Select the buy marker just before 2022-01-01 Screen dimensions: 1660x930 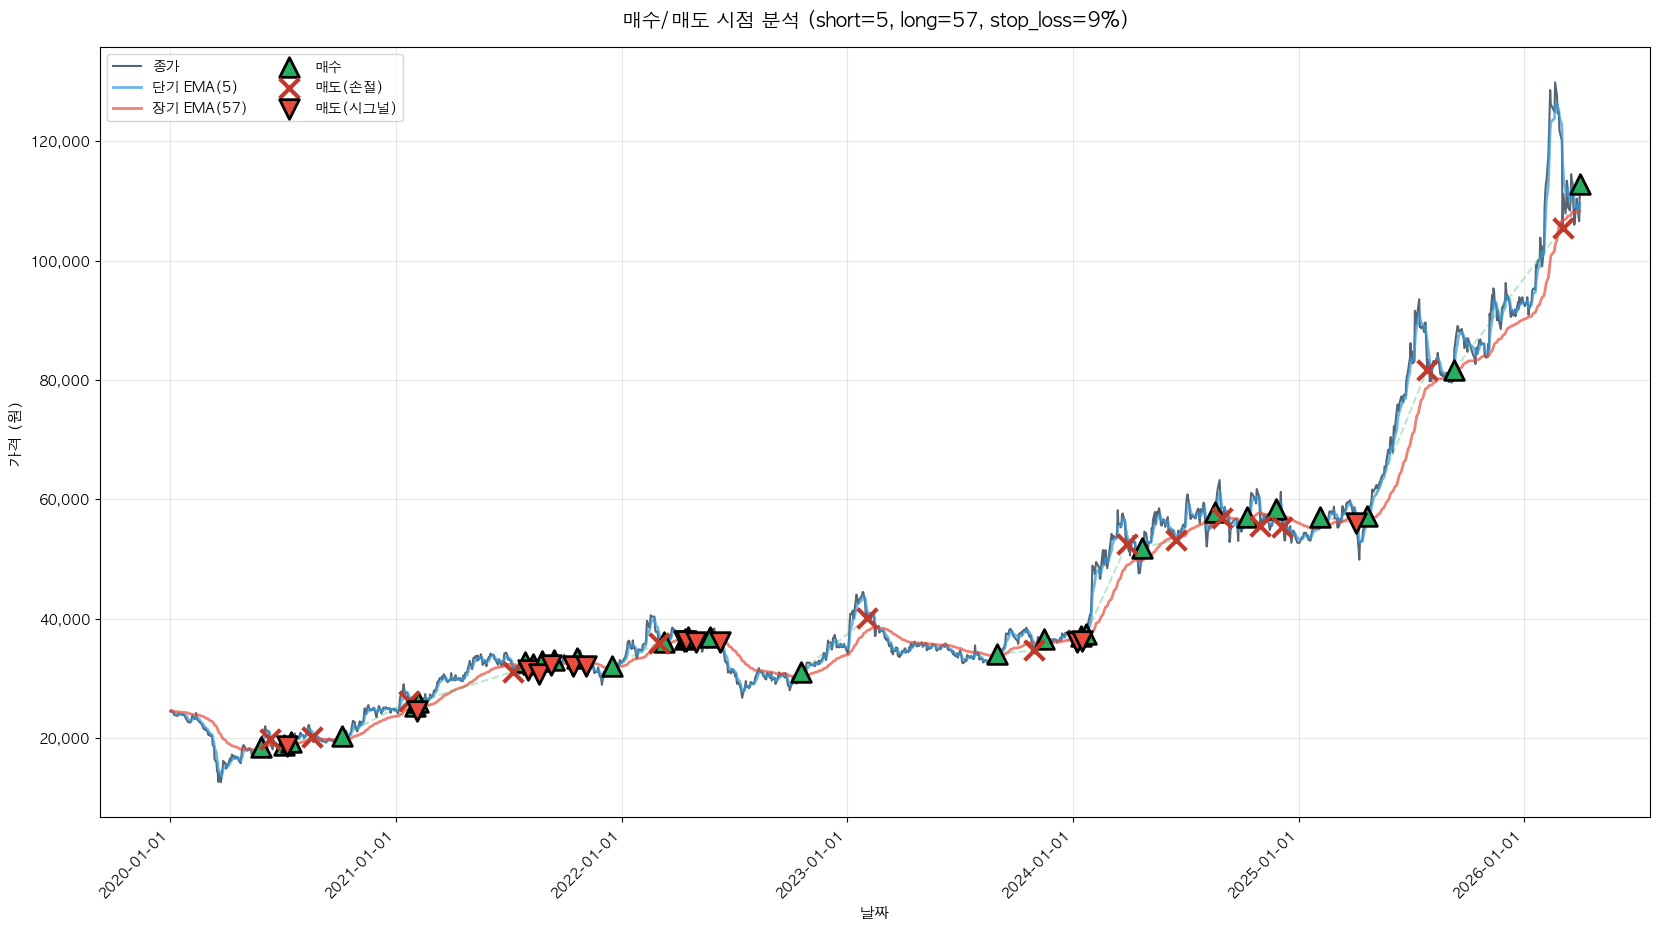point(612,667)
